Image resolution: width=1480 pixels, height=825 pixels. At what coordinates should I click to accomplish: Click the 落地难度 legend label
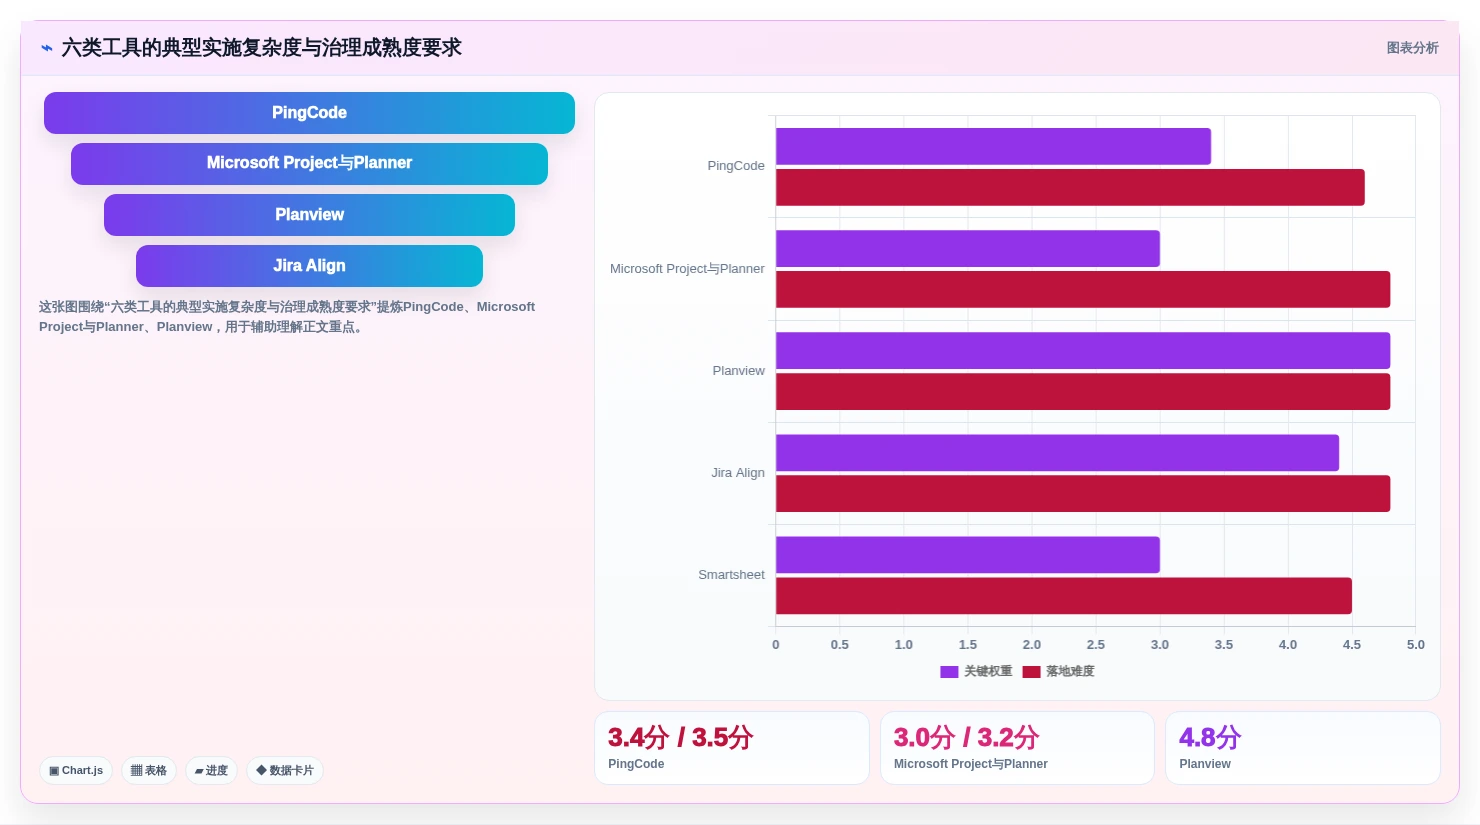pos(1070,672)
